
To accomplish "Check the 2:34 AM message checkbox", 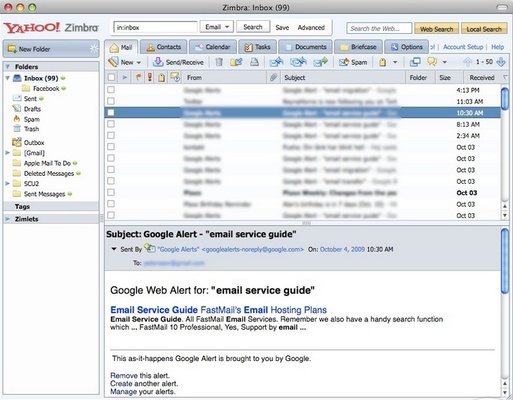I will coord(111,135).
